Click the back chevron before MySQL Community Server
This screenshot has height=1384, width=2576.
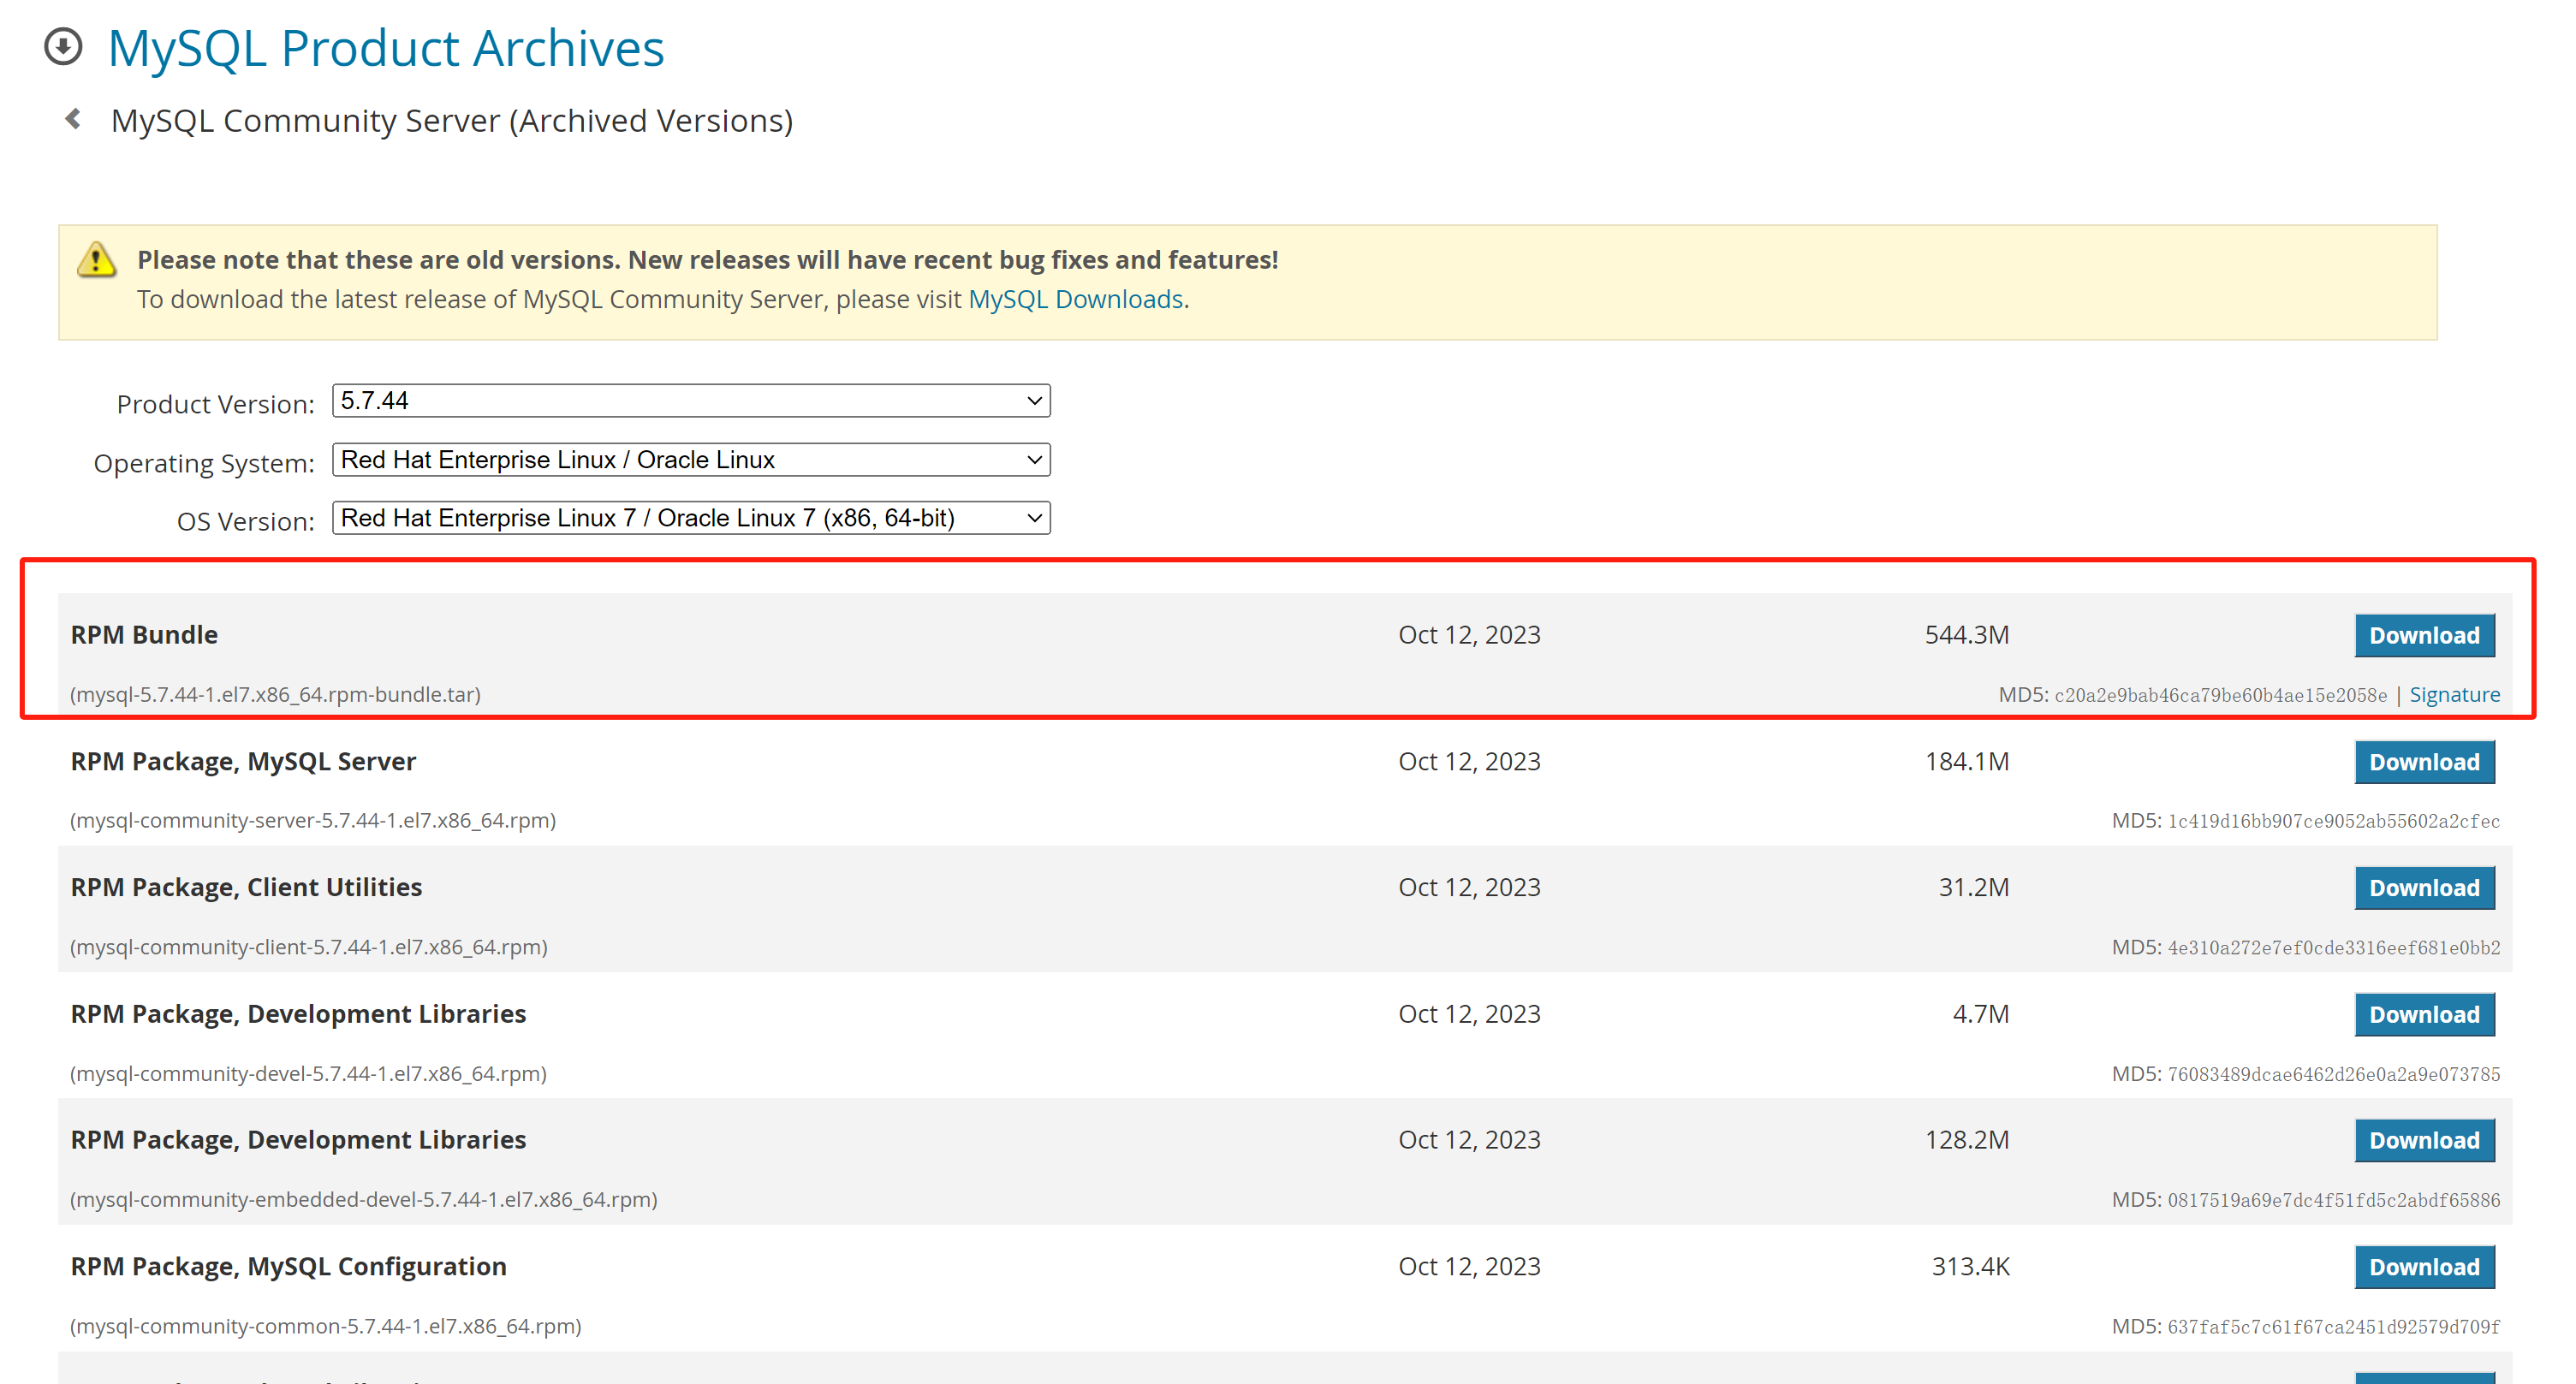[73, 119]
